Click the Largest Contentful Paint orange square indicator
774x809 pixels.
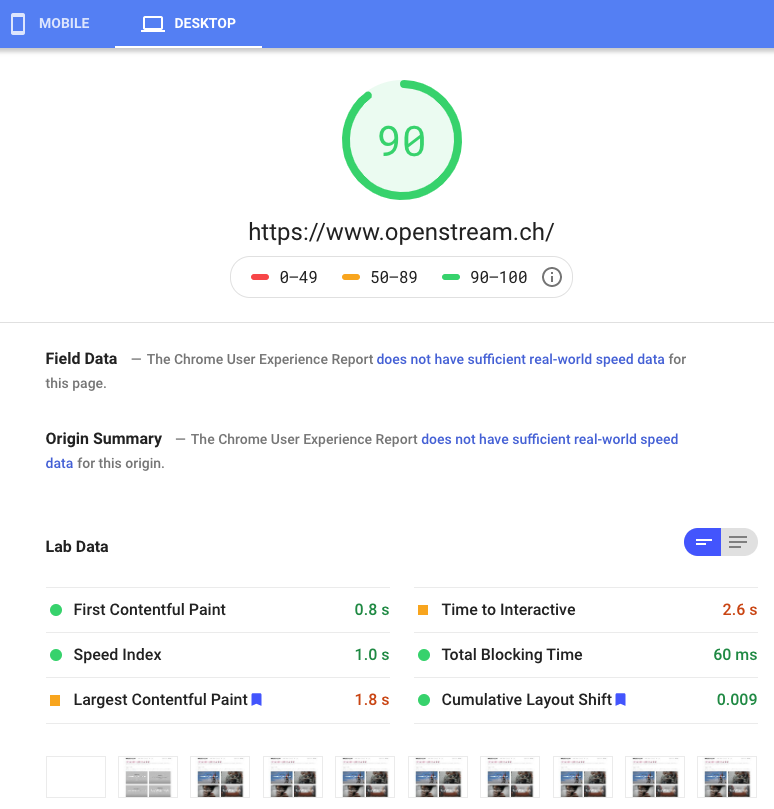55,700
